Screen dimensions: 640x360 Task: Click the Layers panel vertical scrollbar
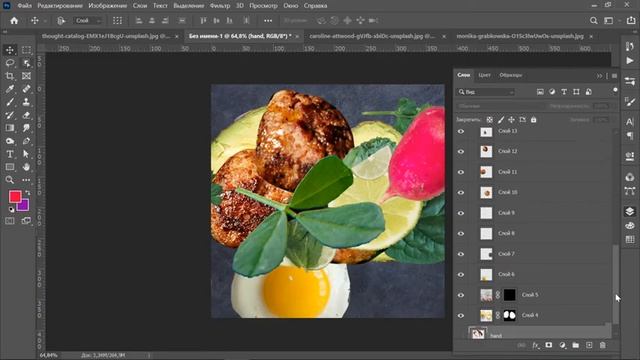pyautogui.click(x=616, y=284)
